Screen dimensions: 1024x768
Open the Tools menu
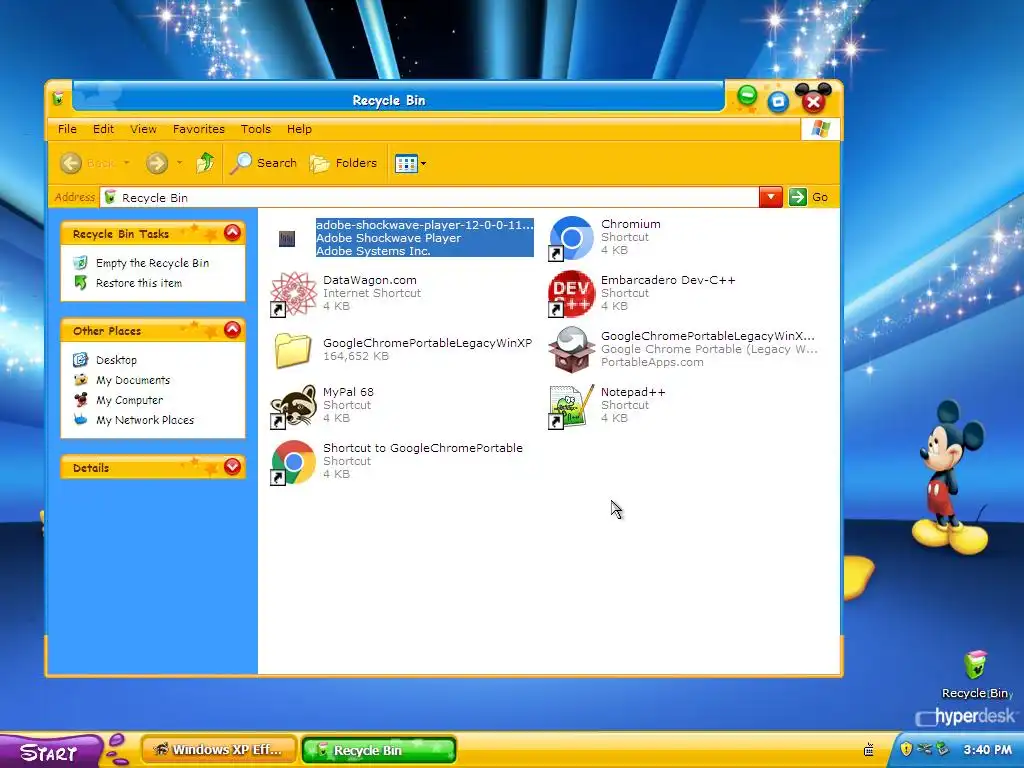coord(255,129)
